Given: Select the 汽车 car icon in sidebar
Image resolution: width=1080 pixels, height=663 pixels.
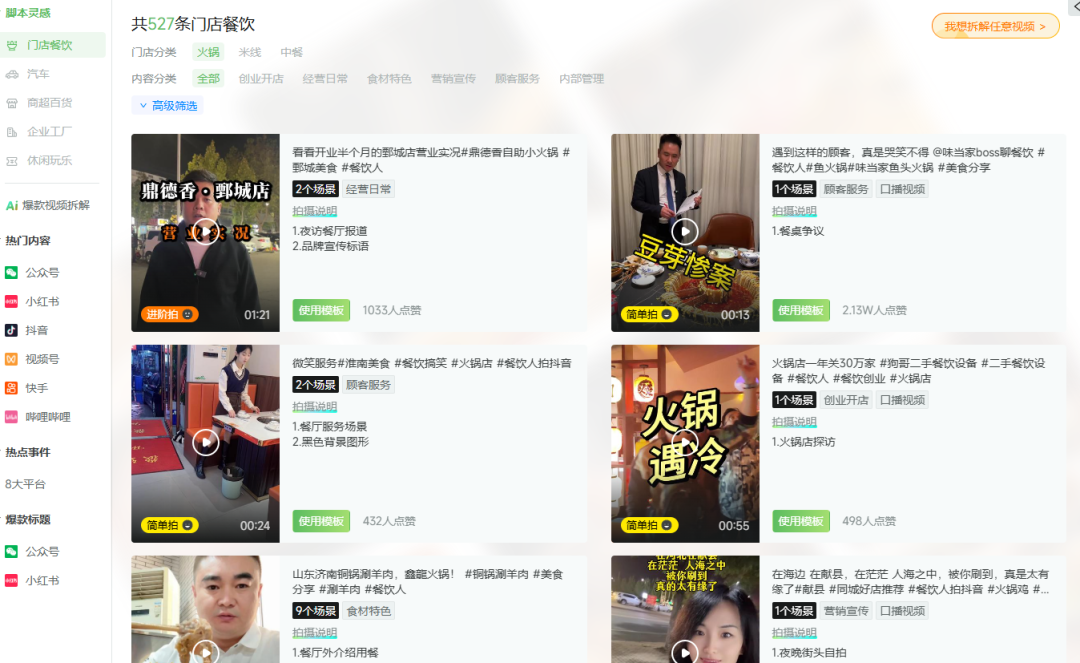Looking at the screenshot, I should pos(12,74).
